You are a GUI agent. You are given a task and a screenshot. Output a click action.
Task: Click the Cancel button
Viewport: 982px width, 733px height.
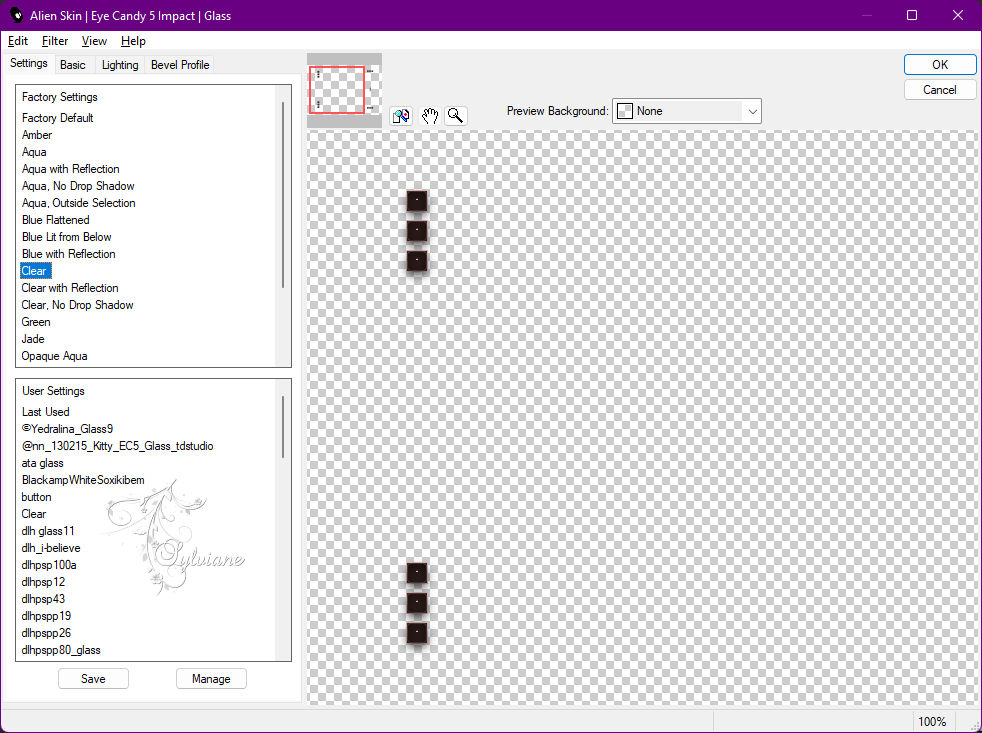[939, 90]
